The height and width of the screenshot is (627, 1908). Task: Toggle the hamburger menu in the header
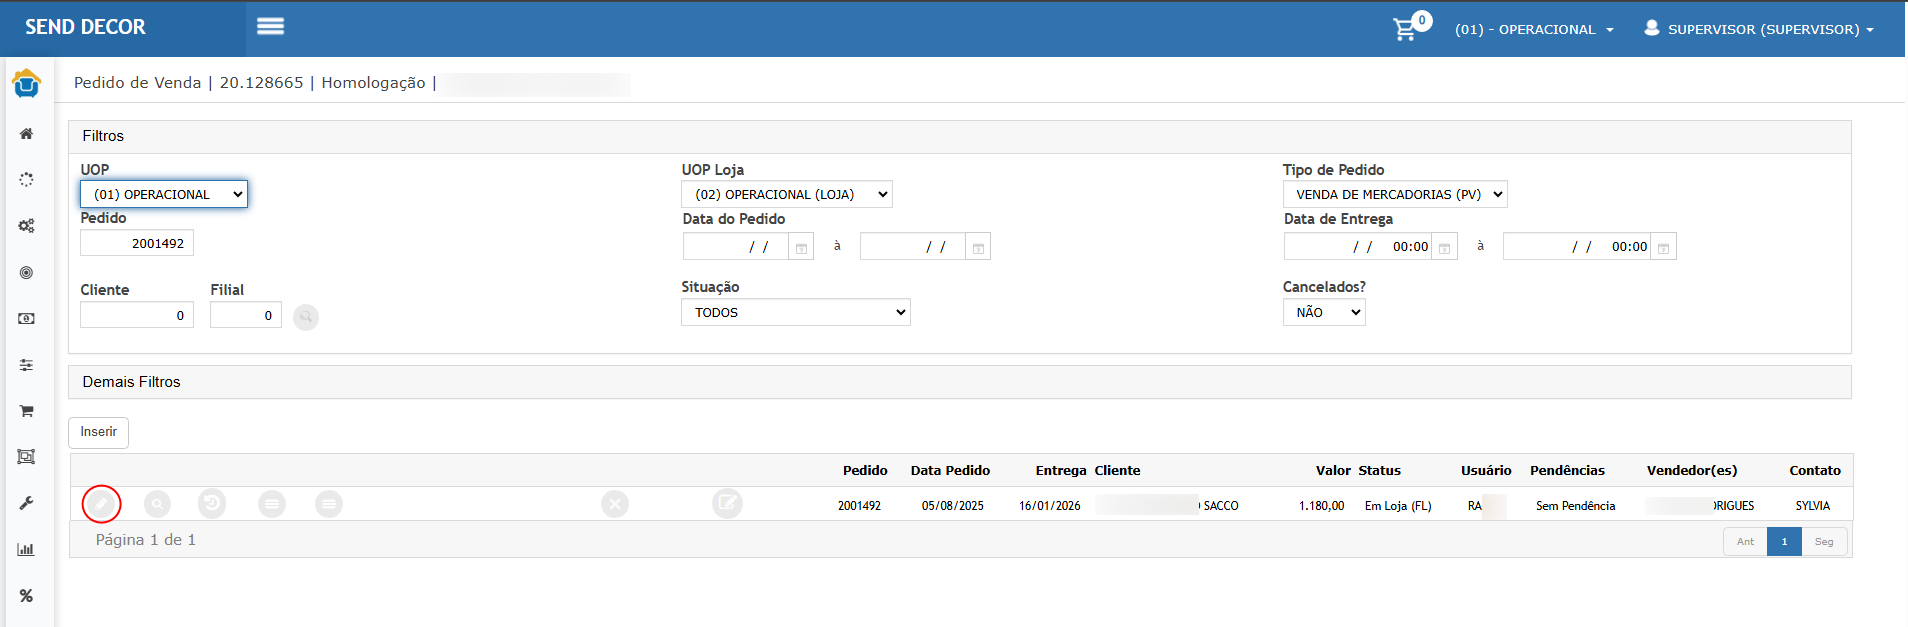click(270, 27)
